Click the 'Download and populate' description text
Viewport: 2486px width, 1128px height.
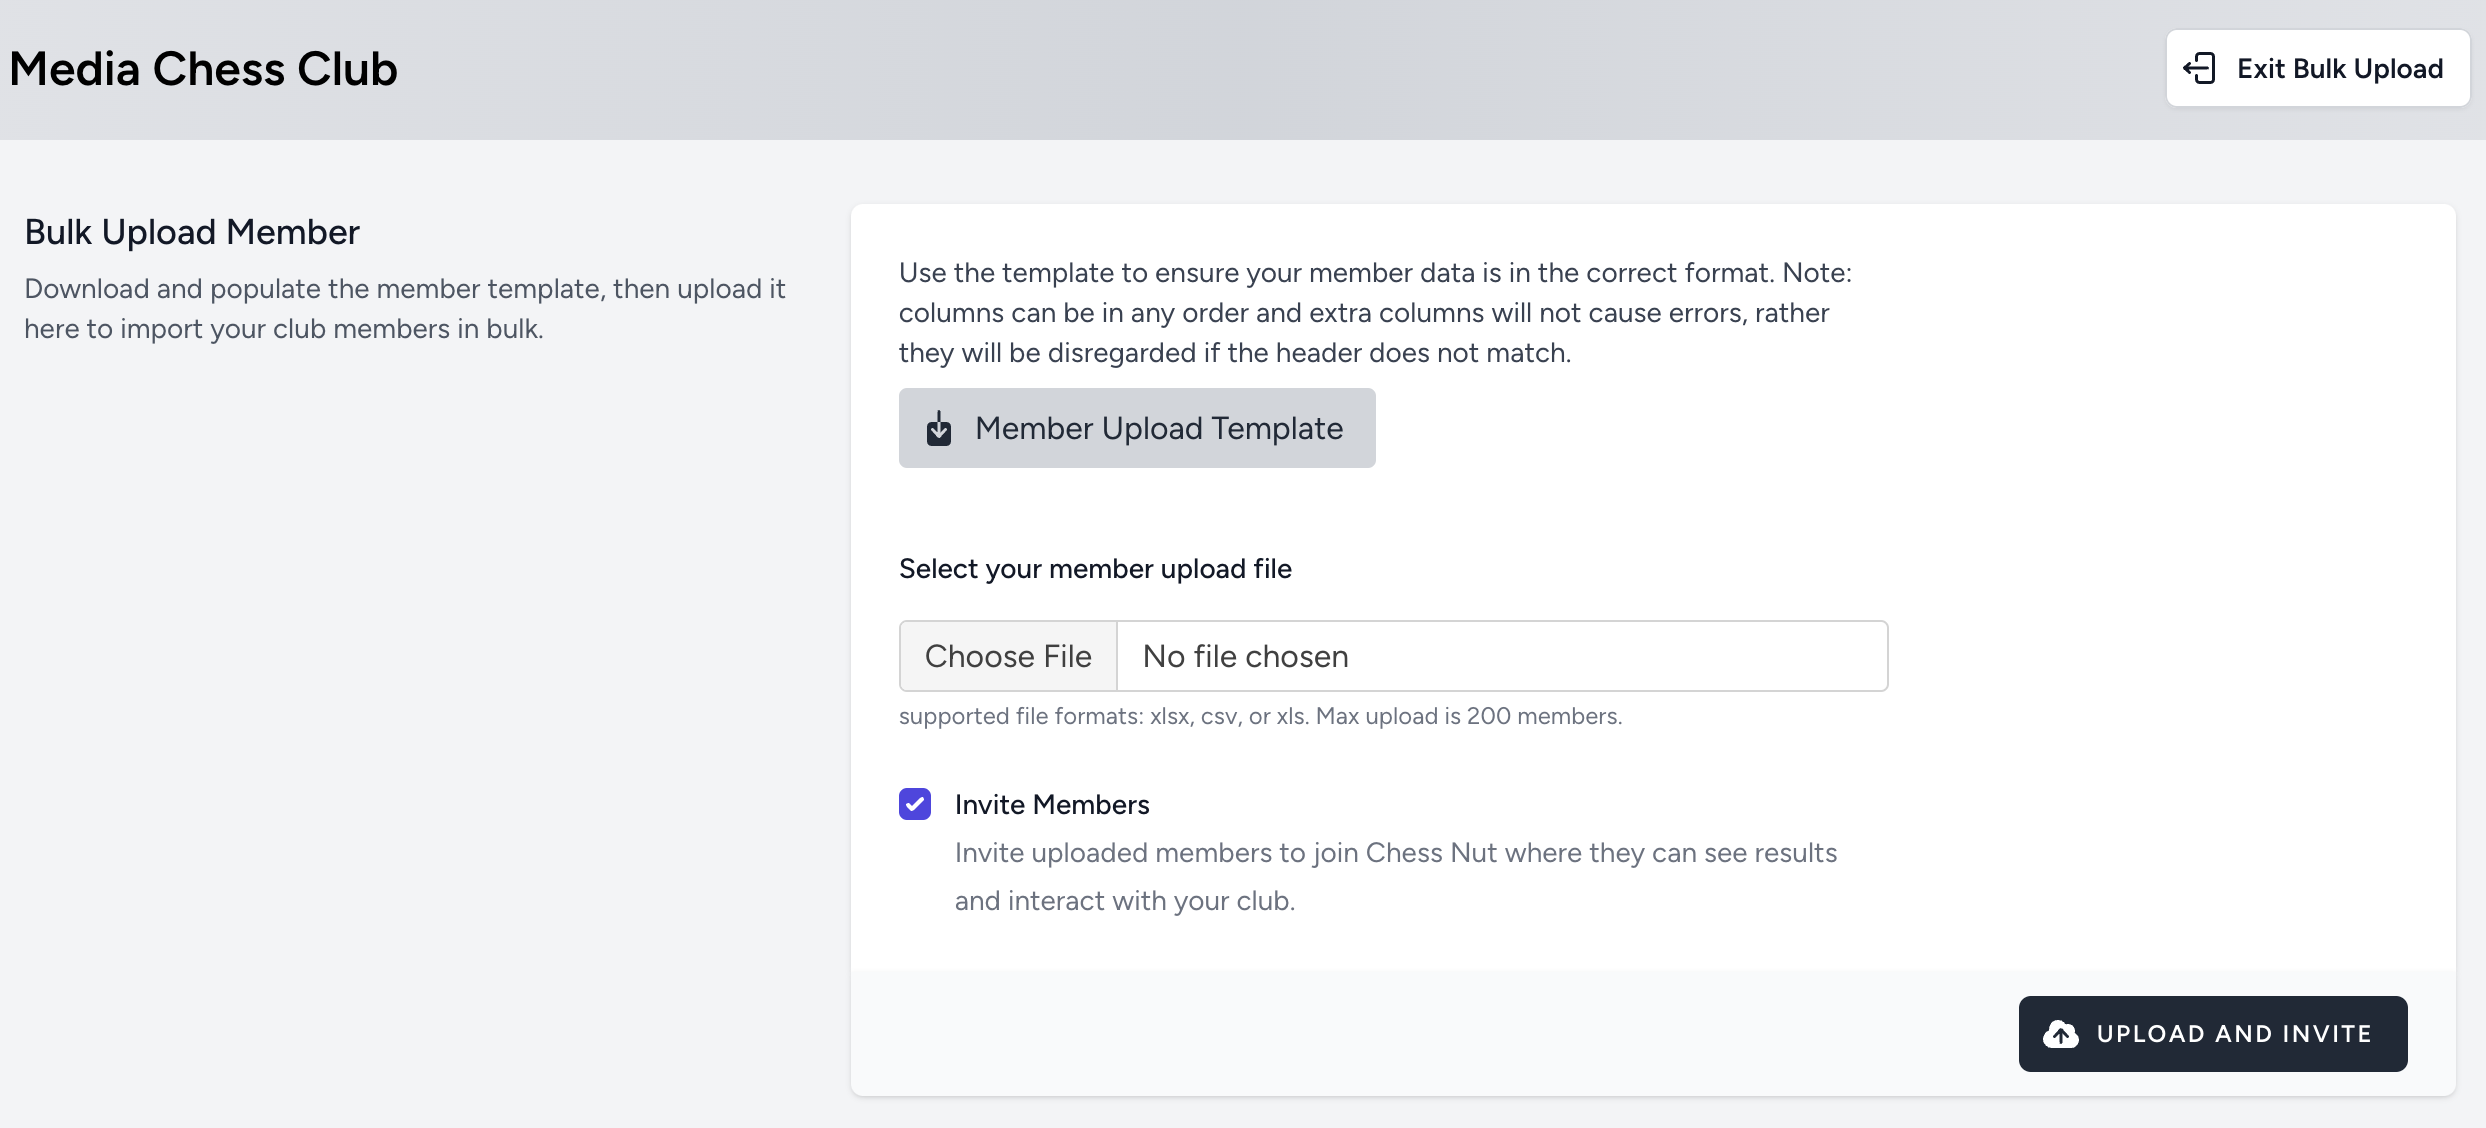tap(404, 308)
